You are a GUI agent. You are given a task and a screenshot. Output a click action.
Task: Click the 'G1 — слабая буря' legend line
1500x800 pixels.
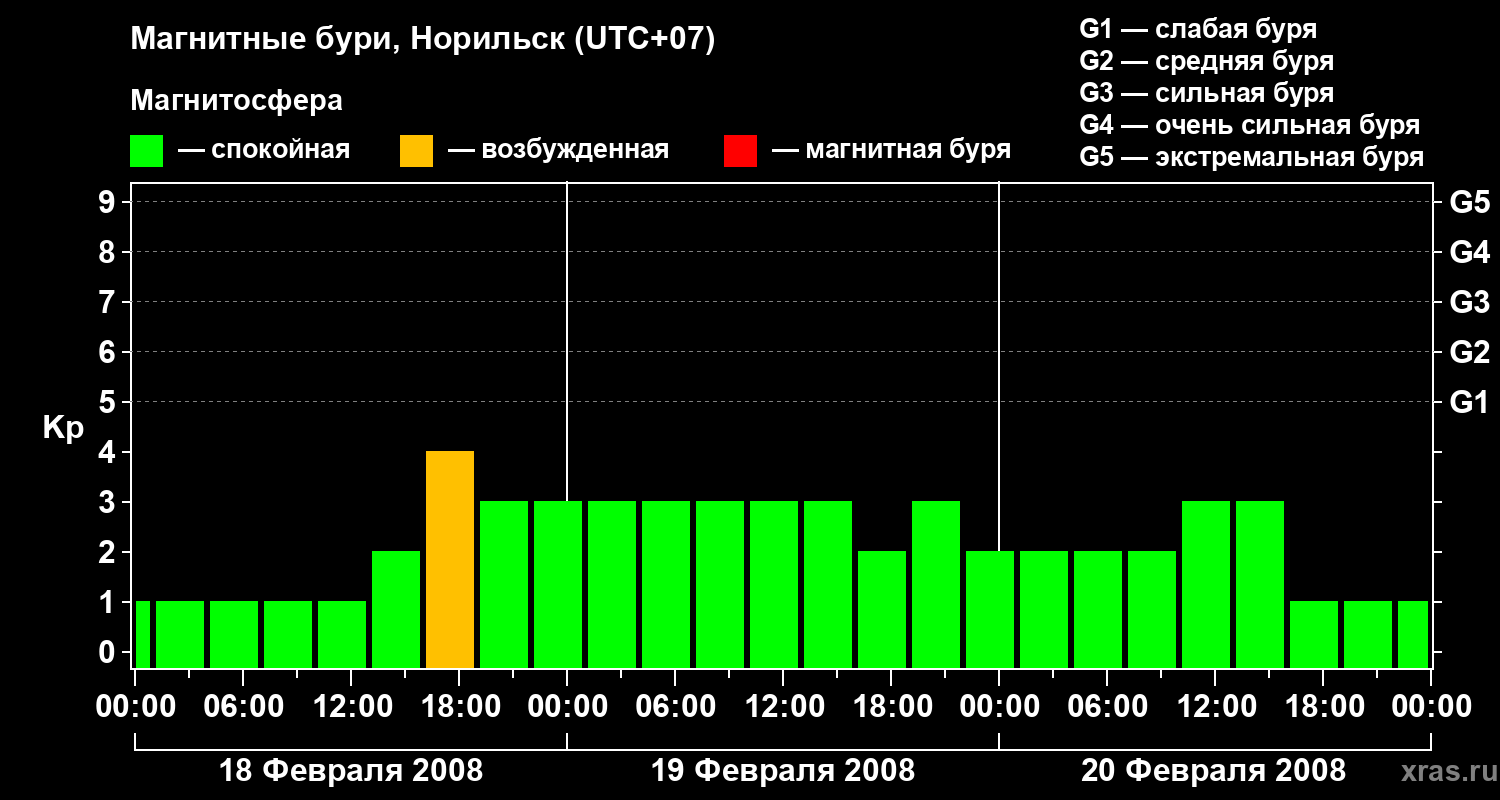[1198, 29]
